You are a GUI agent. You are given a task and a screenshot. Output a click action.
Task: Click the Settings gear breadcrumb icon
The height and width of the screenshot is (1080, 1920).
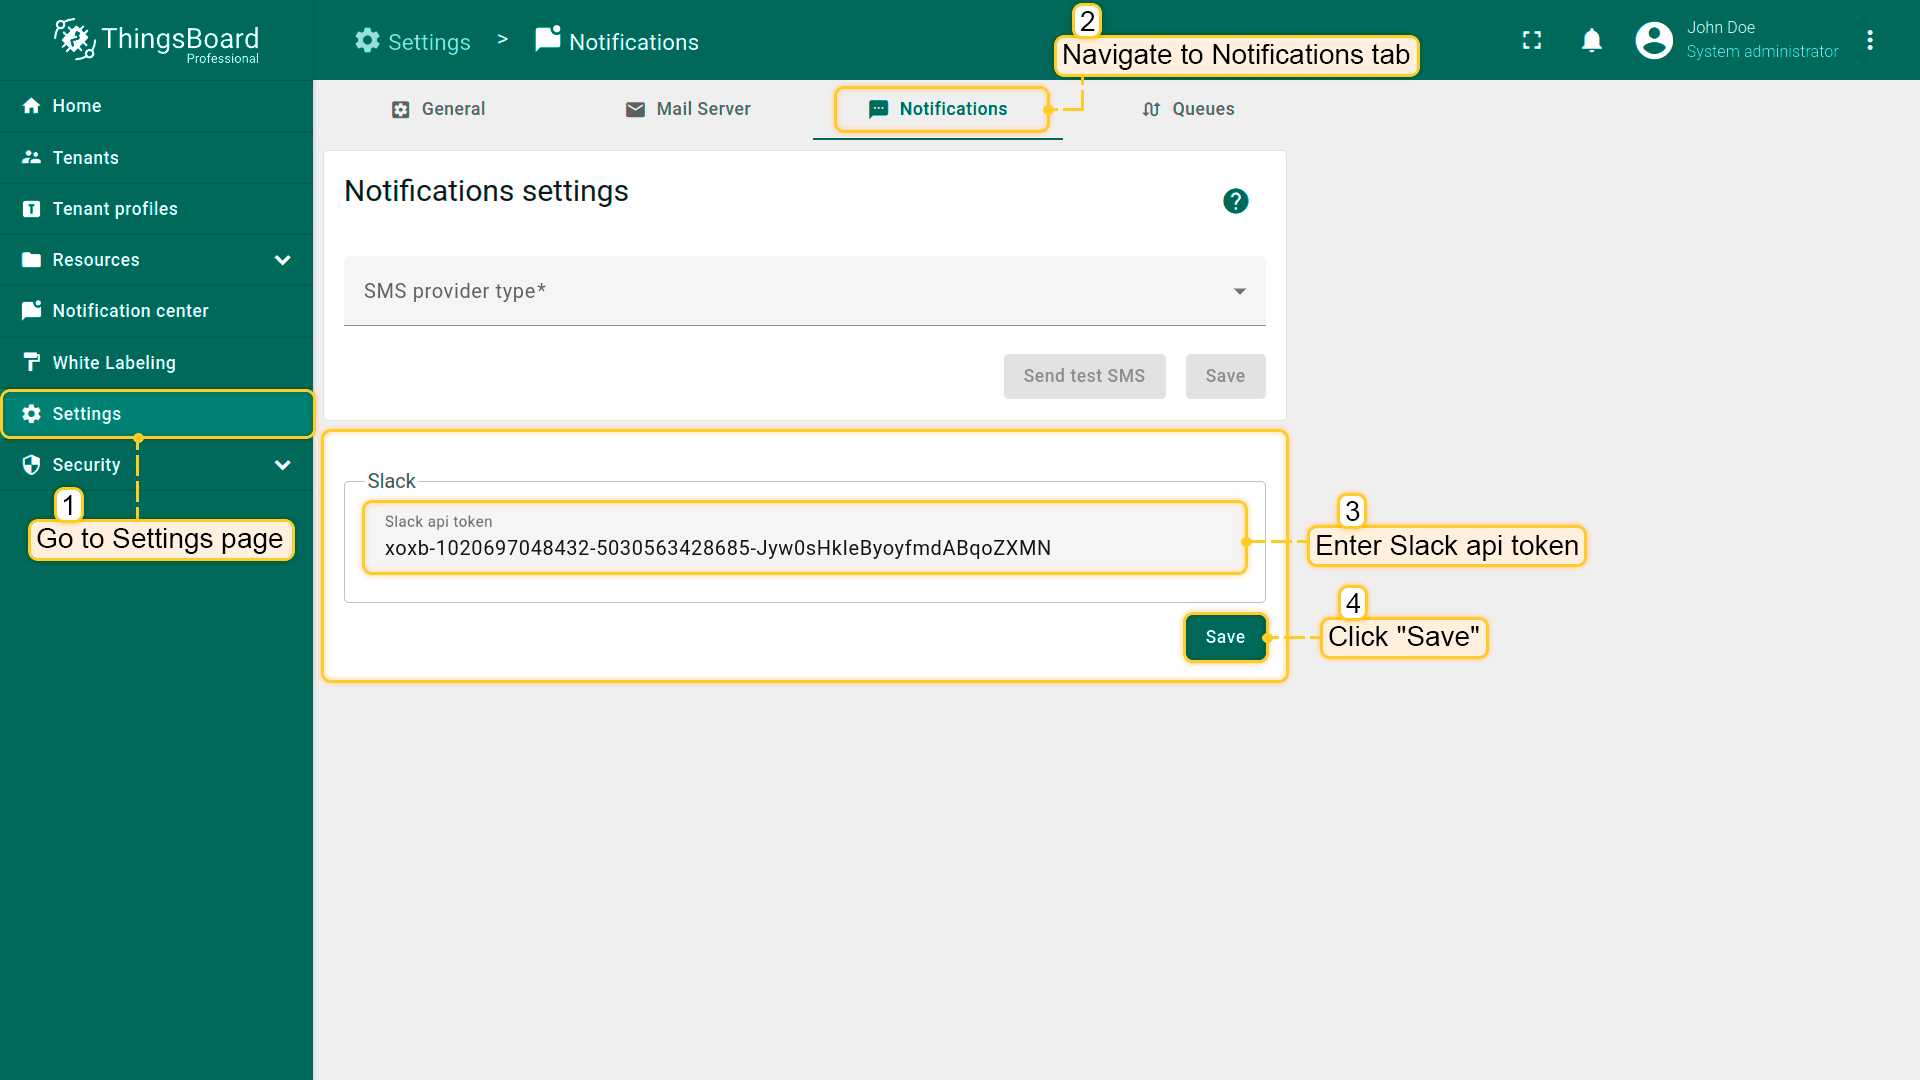367,41
